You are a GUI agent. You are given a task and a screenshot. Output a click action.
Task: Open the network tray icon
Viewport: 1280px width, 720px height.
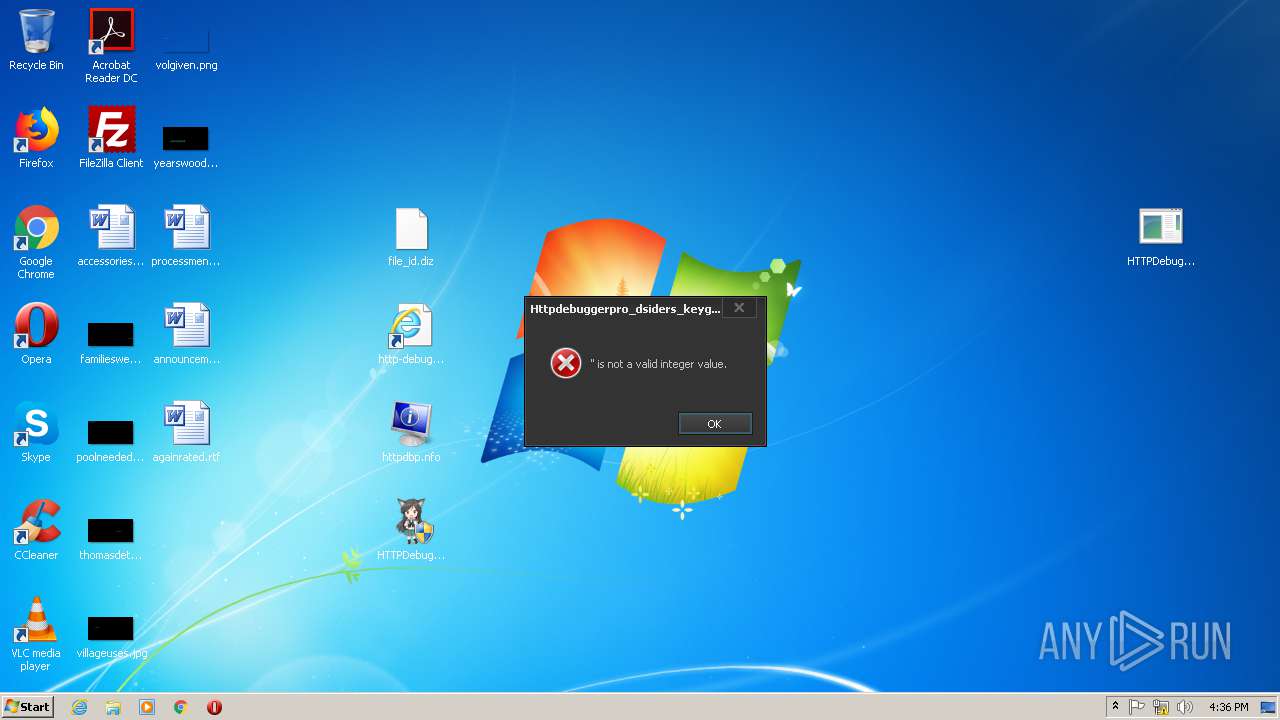[1161, 707]
